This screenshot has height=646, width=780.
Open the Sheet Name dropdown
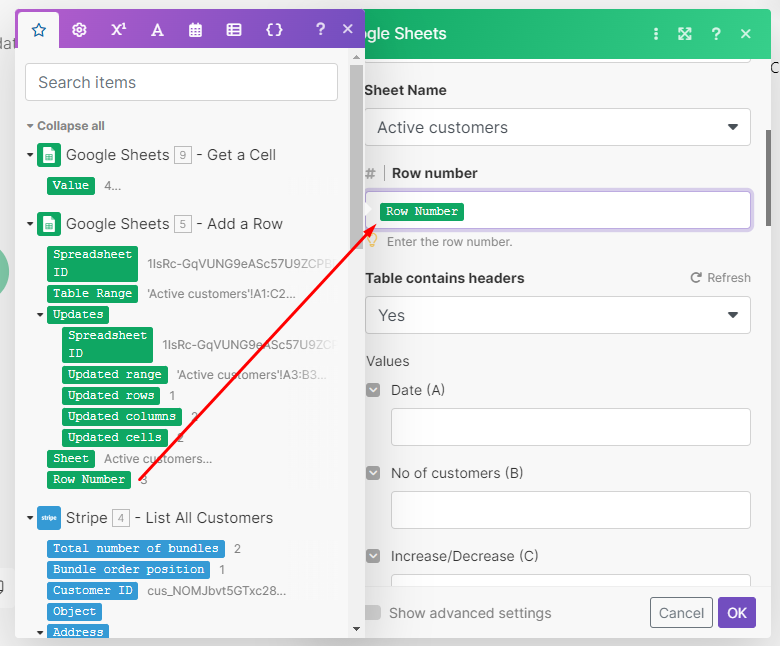click(558, 127)
